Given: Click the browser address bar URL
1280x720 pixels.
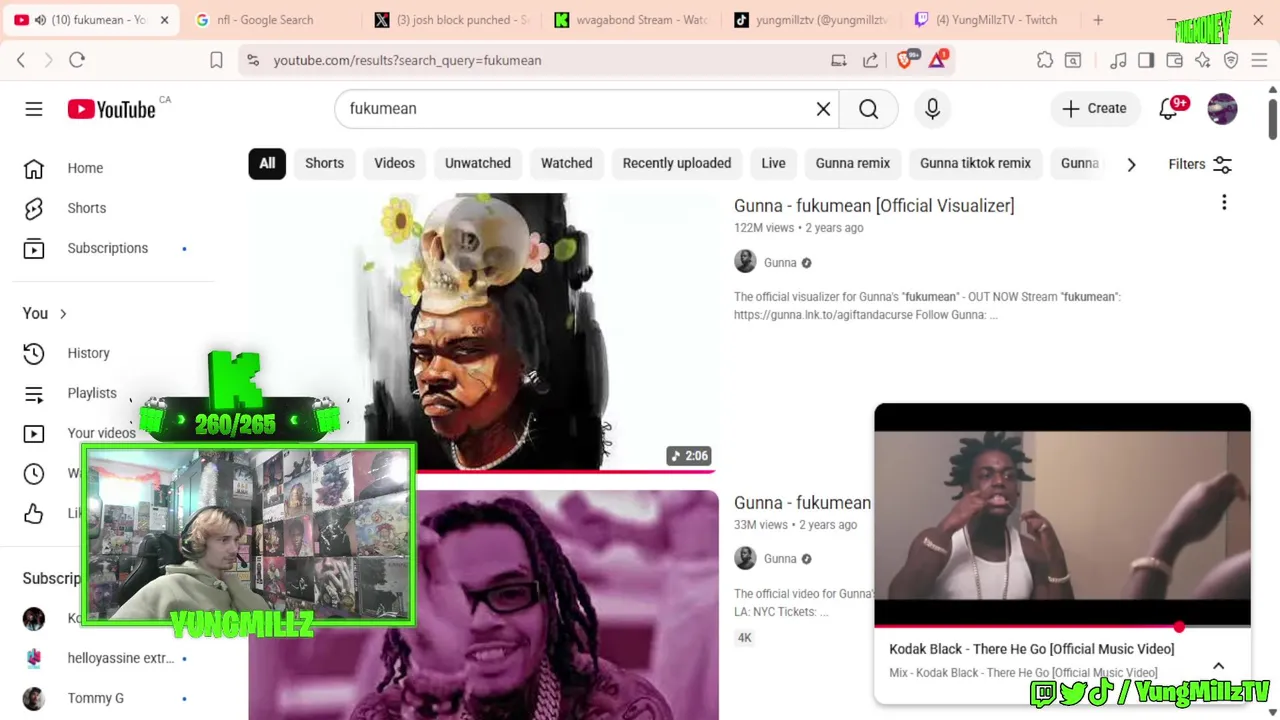Looking at the screenshot, I should [407, 60].
